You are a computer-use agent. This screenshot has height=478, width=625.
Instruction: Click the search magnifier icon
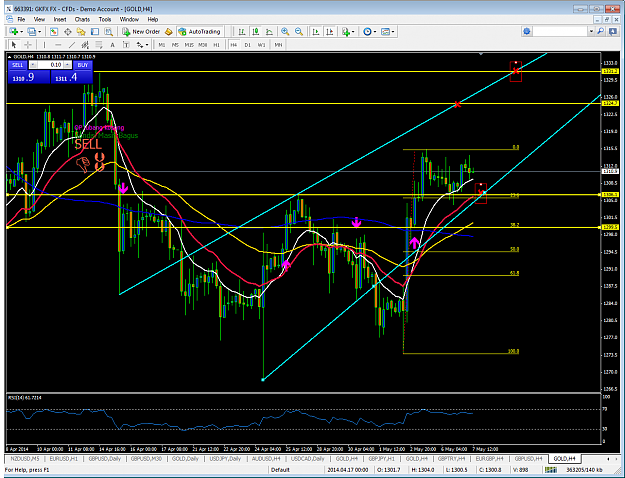click(600, 31)
